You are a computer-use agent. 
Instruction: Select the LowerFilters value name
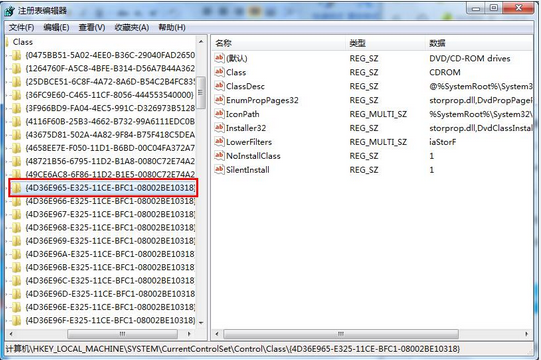249,142
